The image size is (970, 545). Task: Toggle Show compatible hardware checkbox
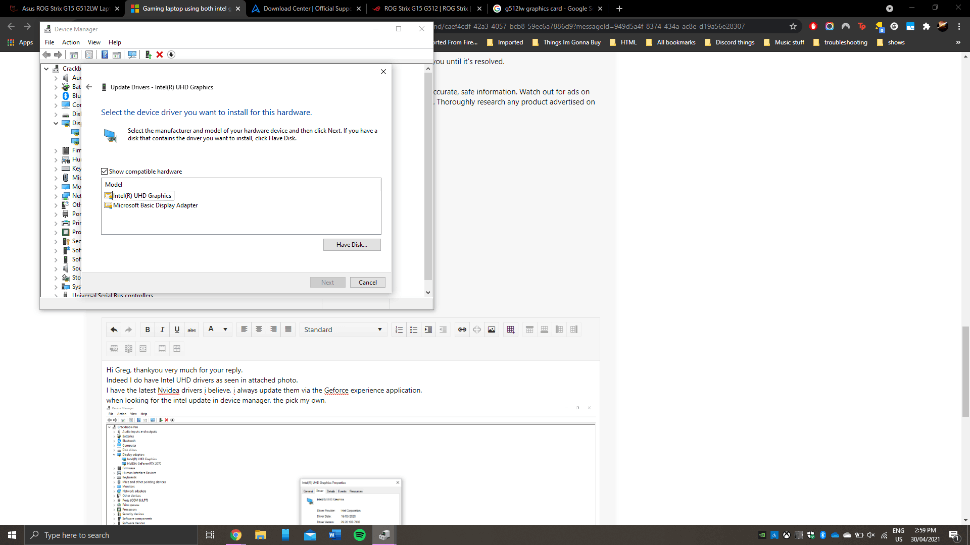coord(105,171)
